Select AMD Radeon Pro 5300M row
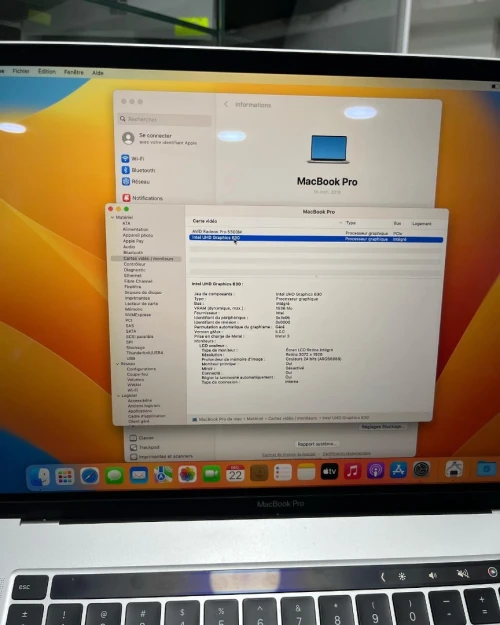Viewport: 500px width, 625px height. [316, 232]
